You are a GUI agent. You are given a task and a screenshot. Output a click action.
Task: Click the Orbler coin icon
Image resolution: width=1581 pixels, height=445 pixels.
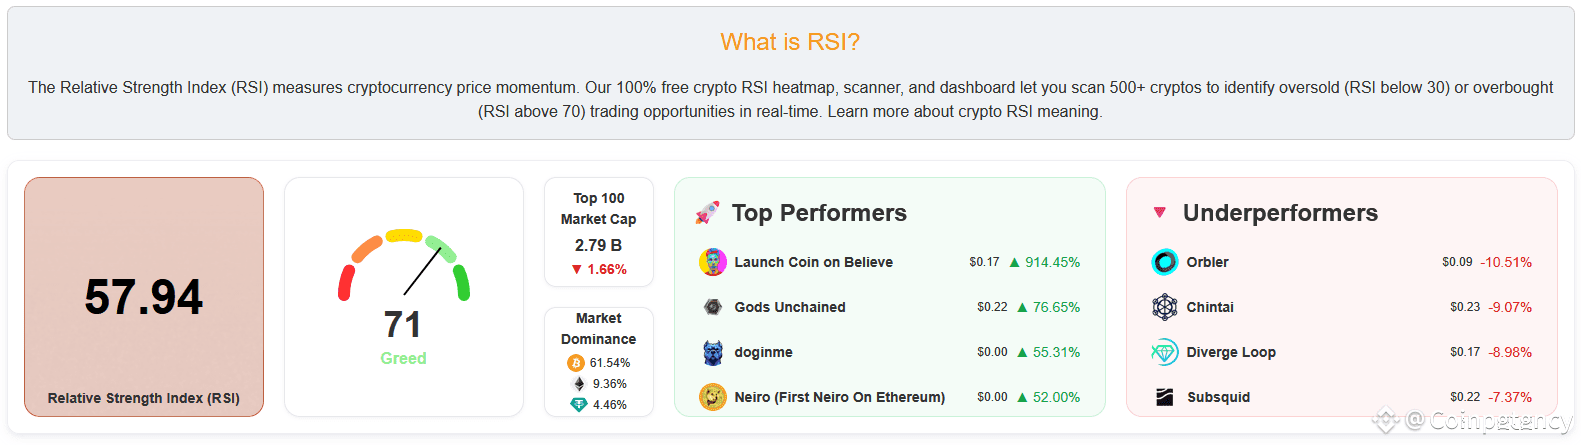click(x=1164, y=262)
